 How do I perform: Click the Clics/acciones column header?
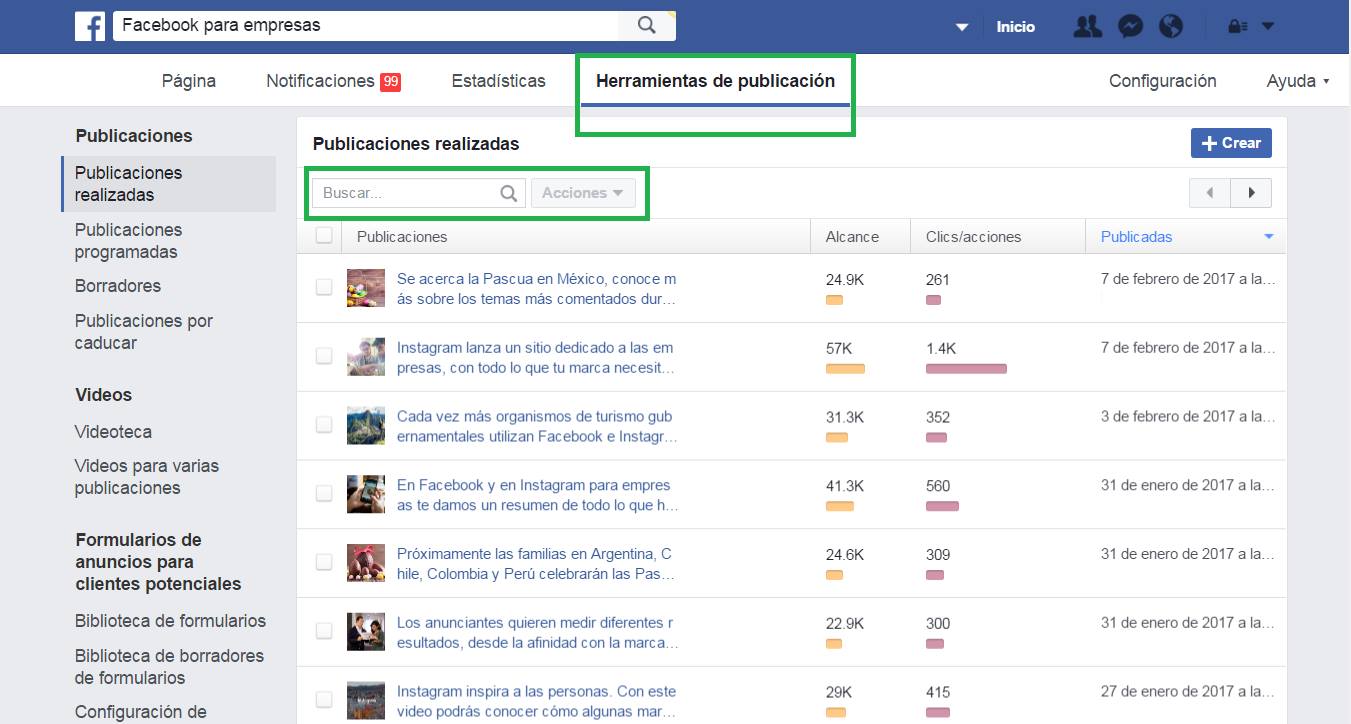[974, 237]
